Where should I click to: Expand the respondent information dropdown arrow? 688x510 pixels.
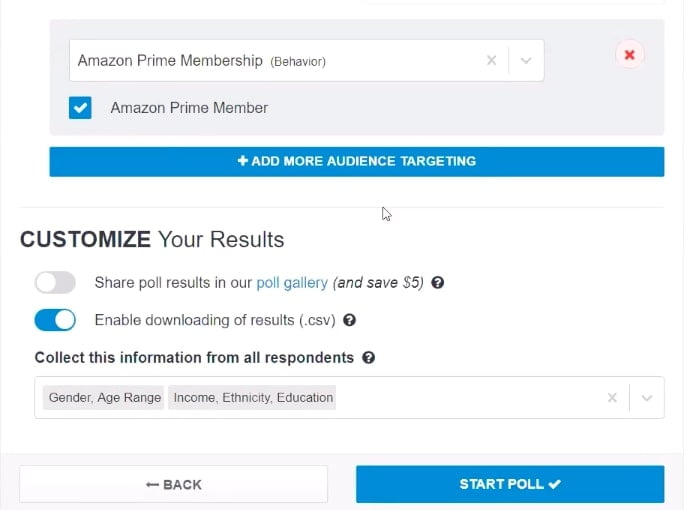[x=646, y=398]
